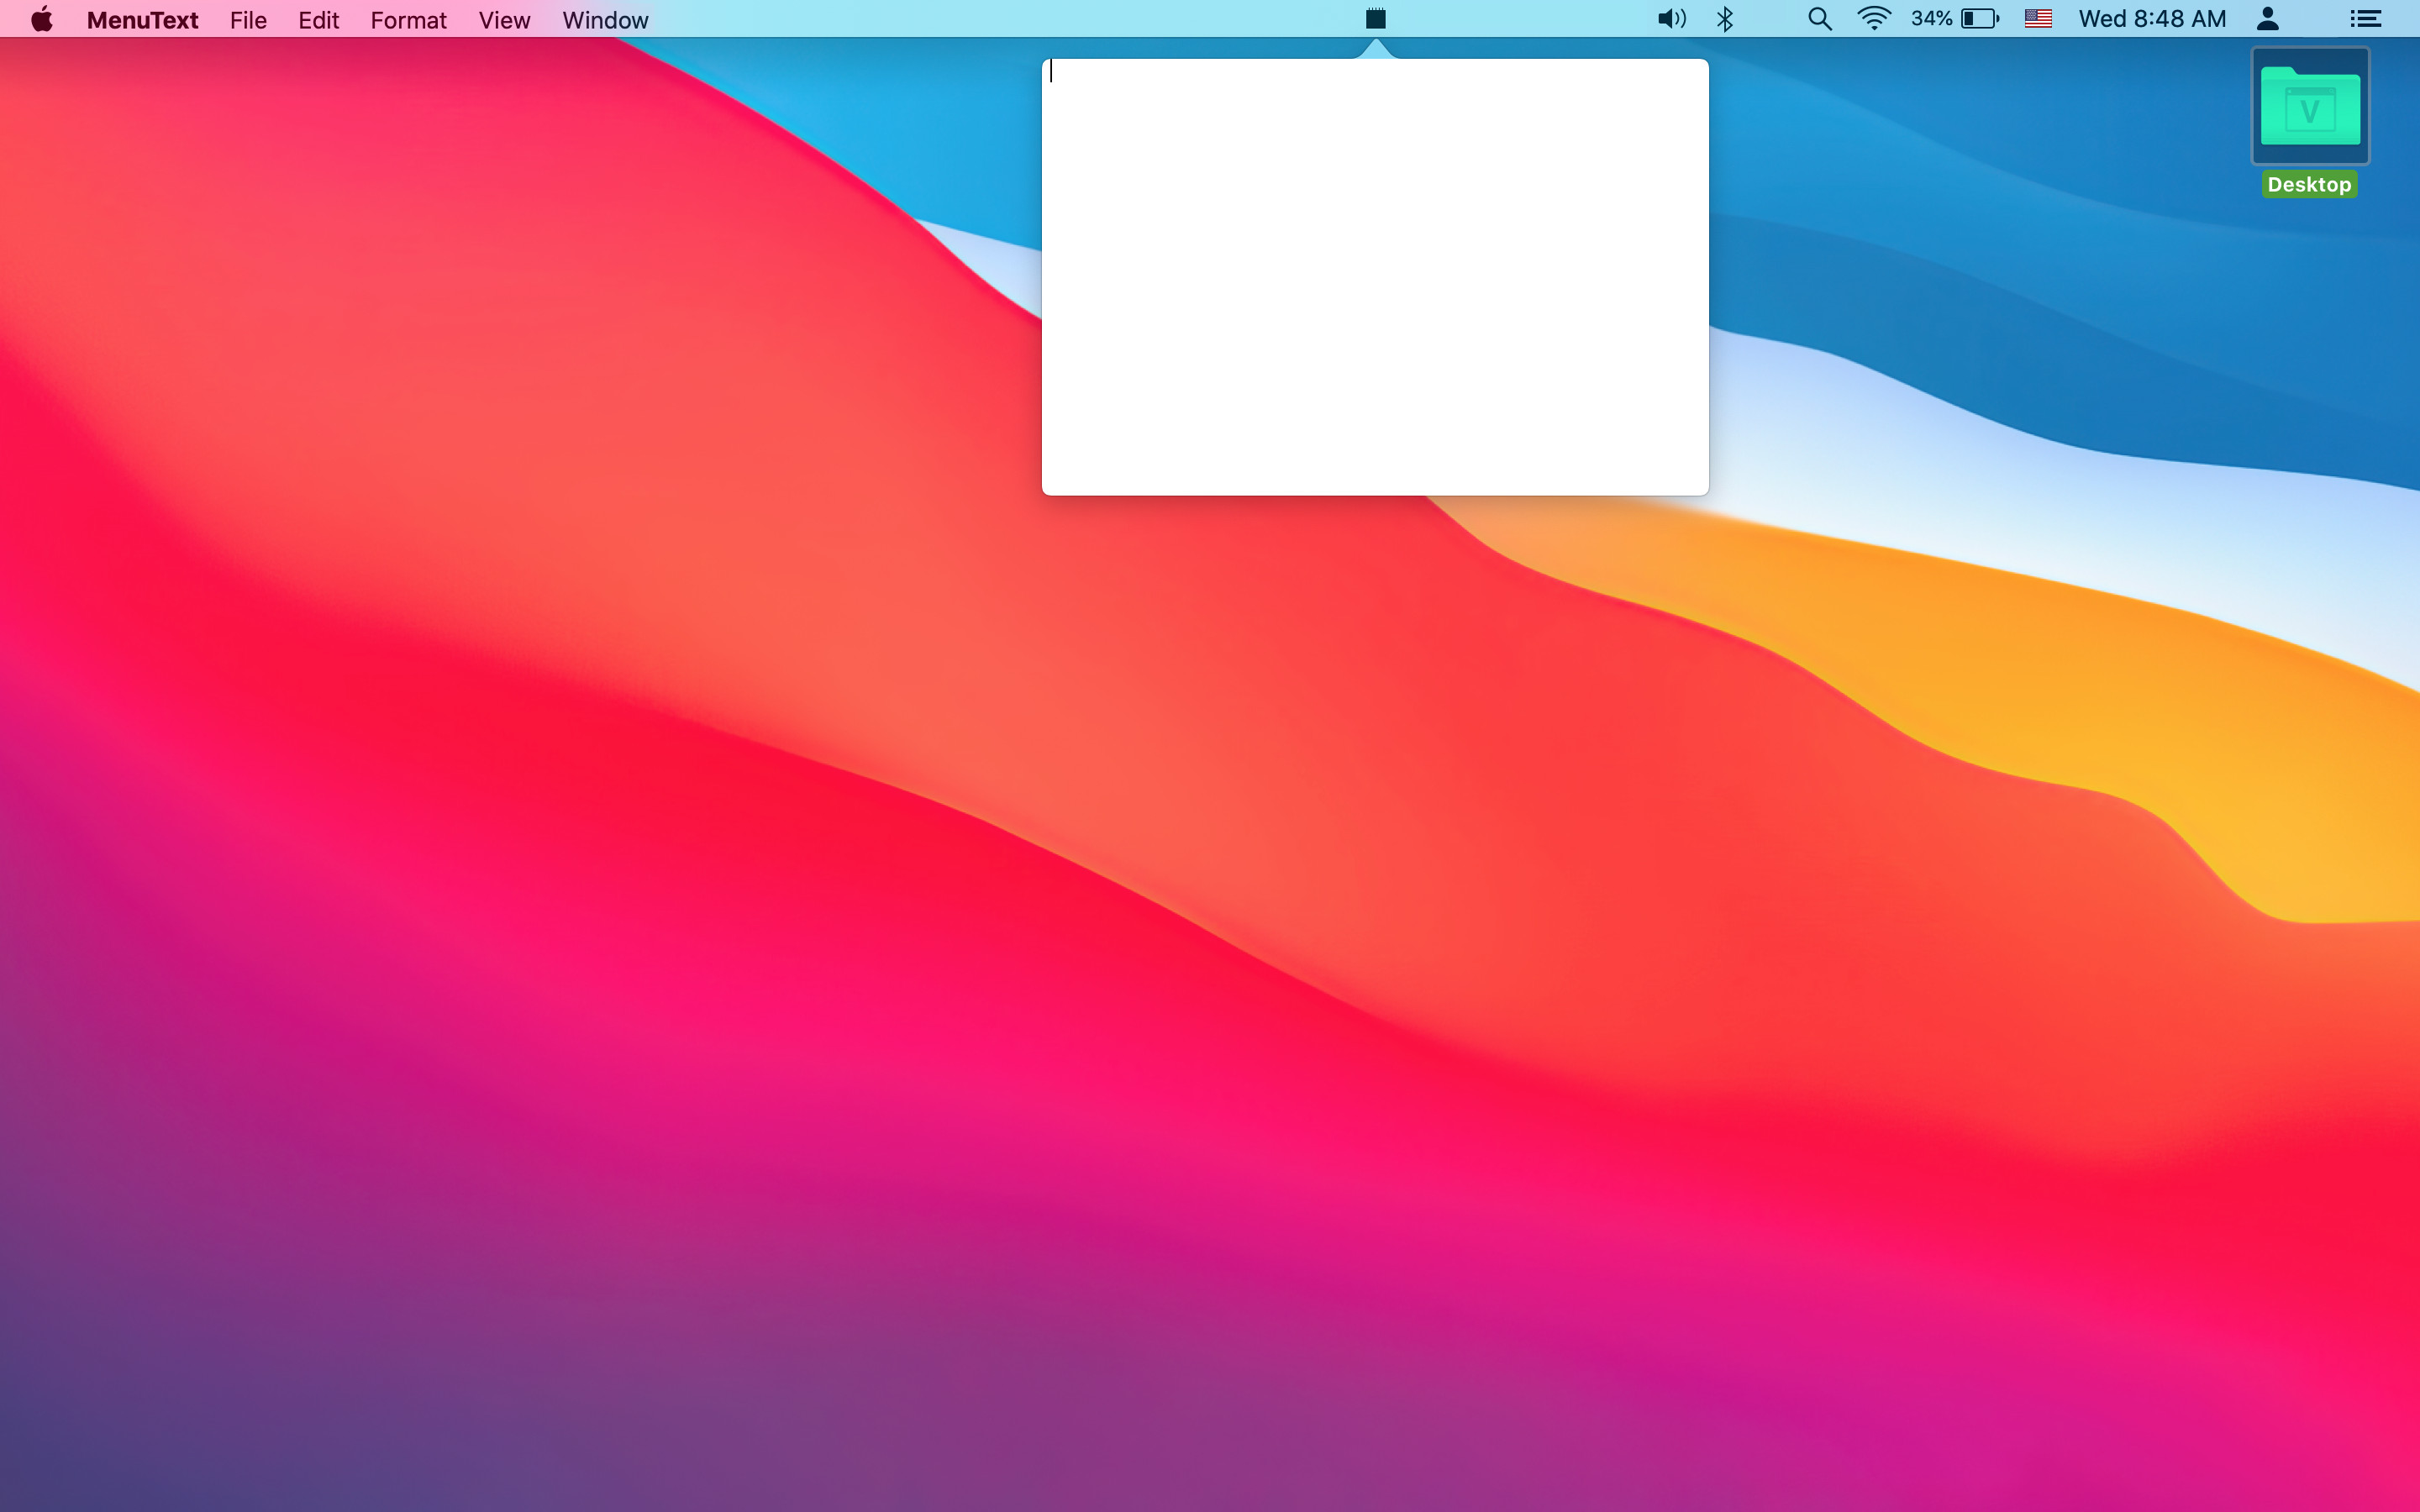Select the Desktop folder icon
Image resolution: width=2420 pixels, height=1512 pixels.
[2310, 106]
